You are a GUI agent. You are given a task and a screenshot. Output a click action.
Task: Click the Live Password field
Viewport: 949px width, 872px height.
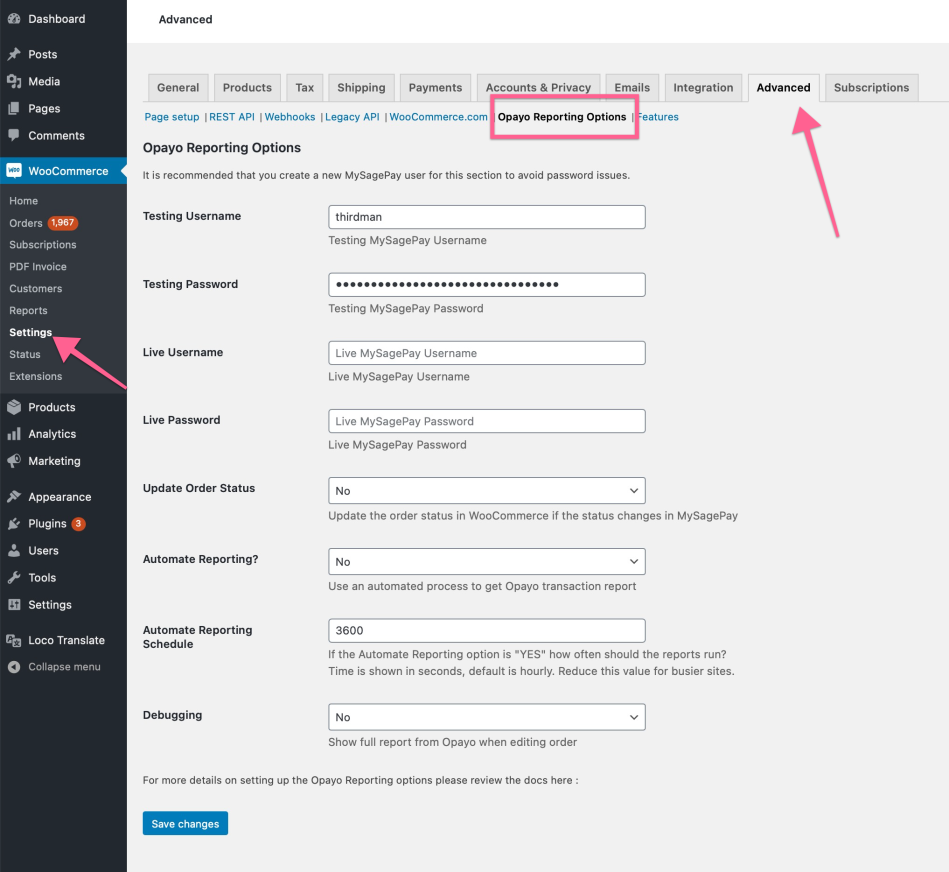[487, 421]
